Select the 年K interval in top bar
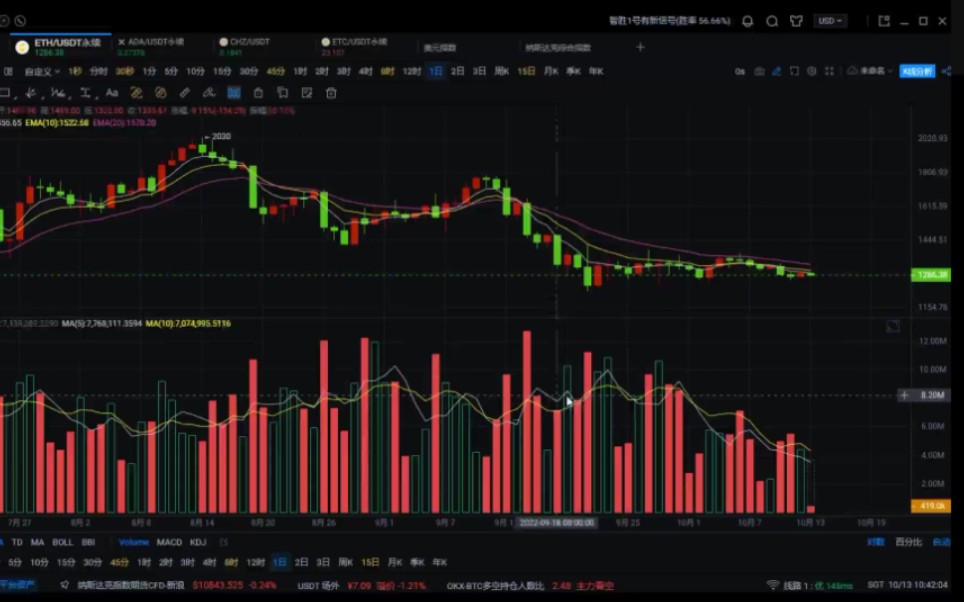Image resolution: width=964 pixels, height=602 pixels. [596, 71]
